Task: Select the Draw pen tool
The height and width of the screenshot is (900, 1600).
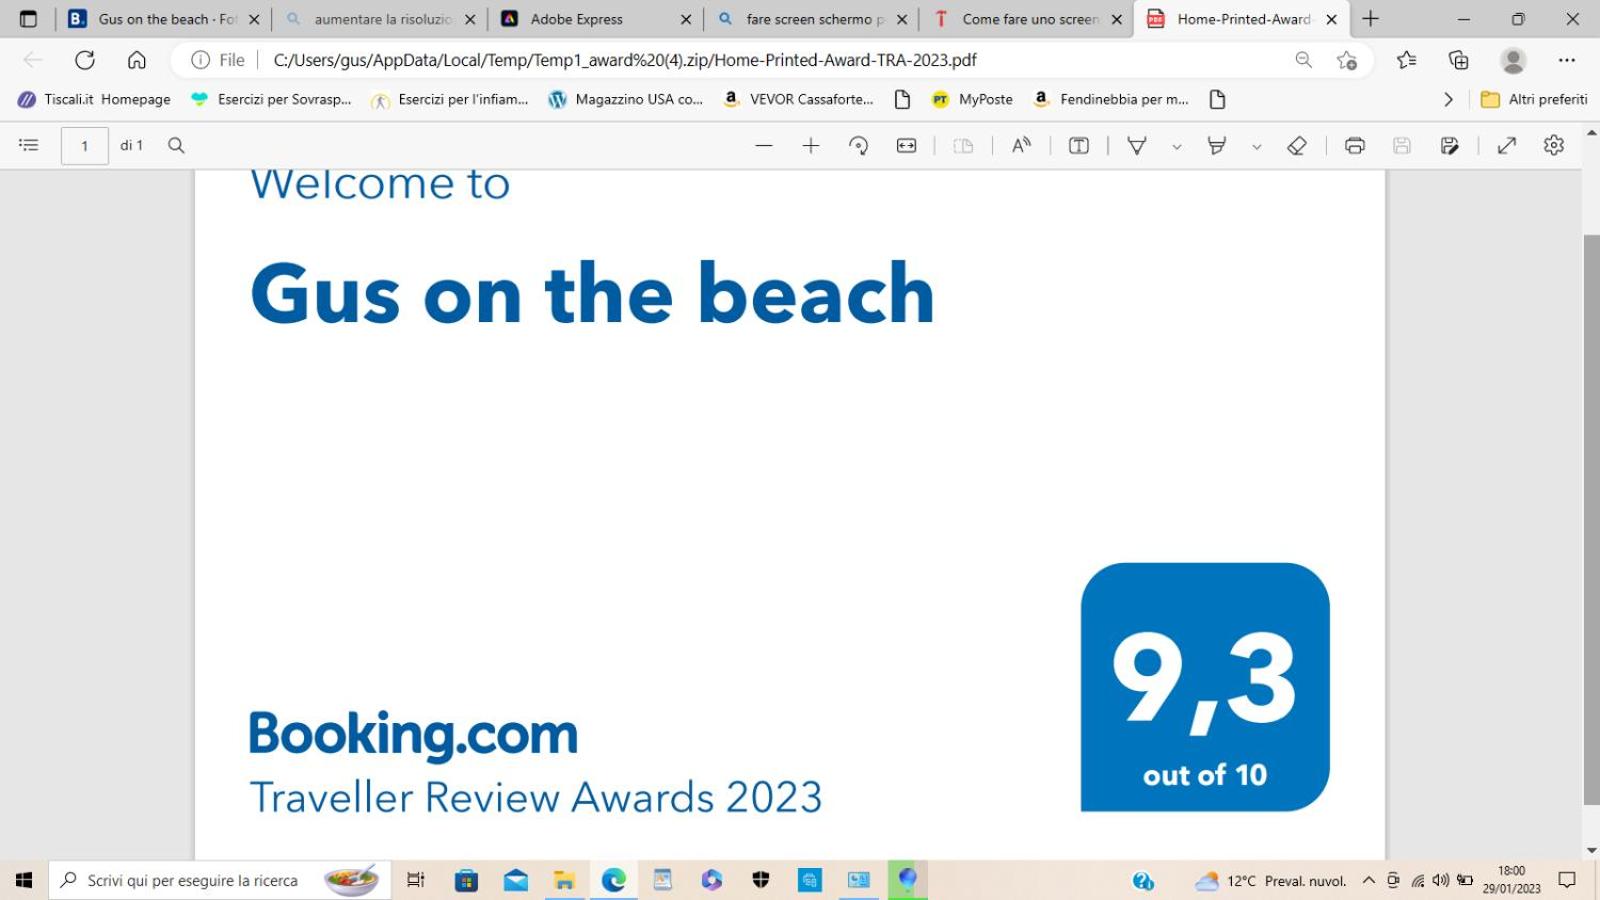Action: (1137, 146)
